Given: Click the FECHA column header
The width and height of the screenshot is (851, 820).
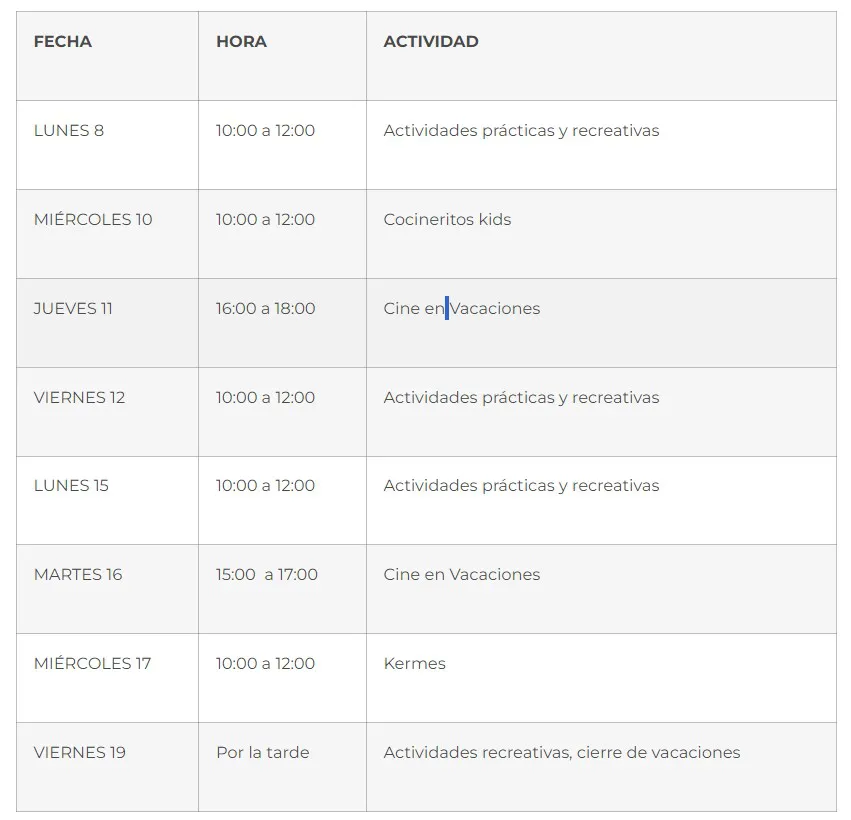Looking at the screenshot, I should (x=62, y=42).
